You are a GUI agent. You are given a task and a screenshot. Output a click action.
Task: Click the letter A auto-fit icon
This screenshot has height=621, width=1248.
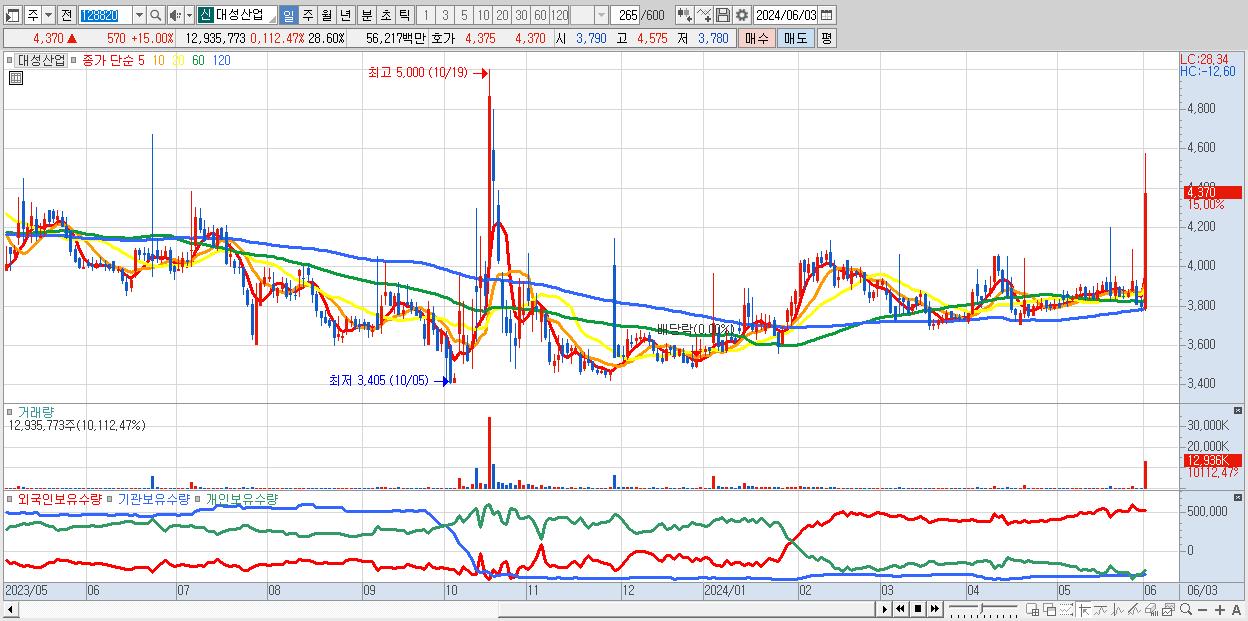(1236, 609)
